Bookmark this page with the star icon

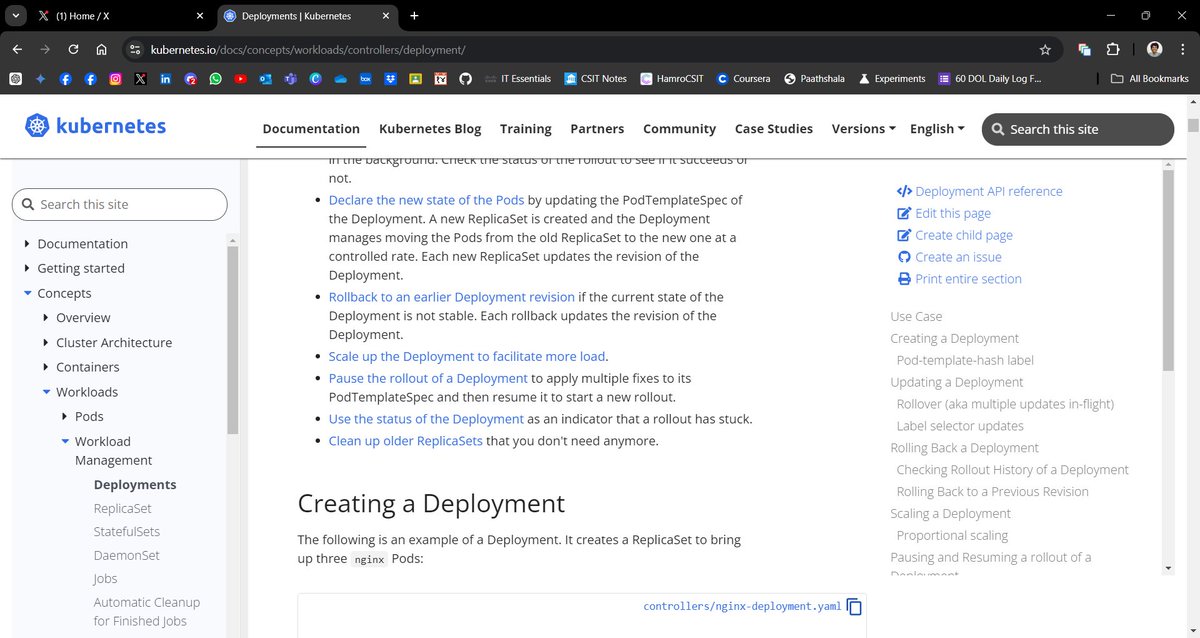click(x=1045, y=49)
